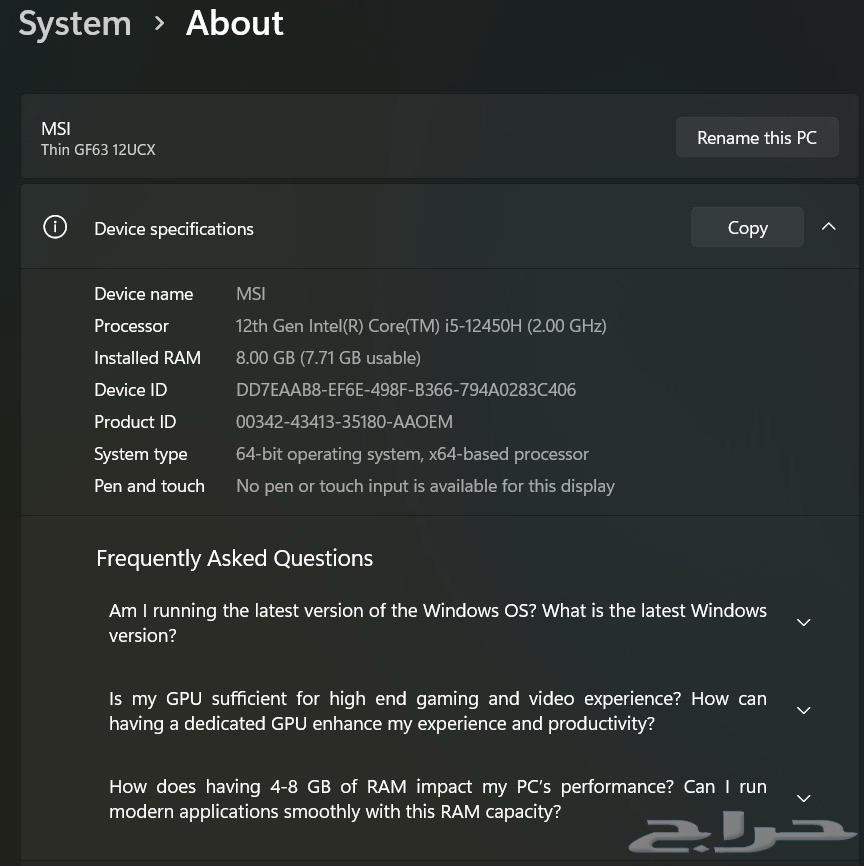Screen dimensions: 864x866
Task: Click the info icon beside Device specifications
Action: (55, 227)
